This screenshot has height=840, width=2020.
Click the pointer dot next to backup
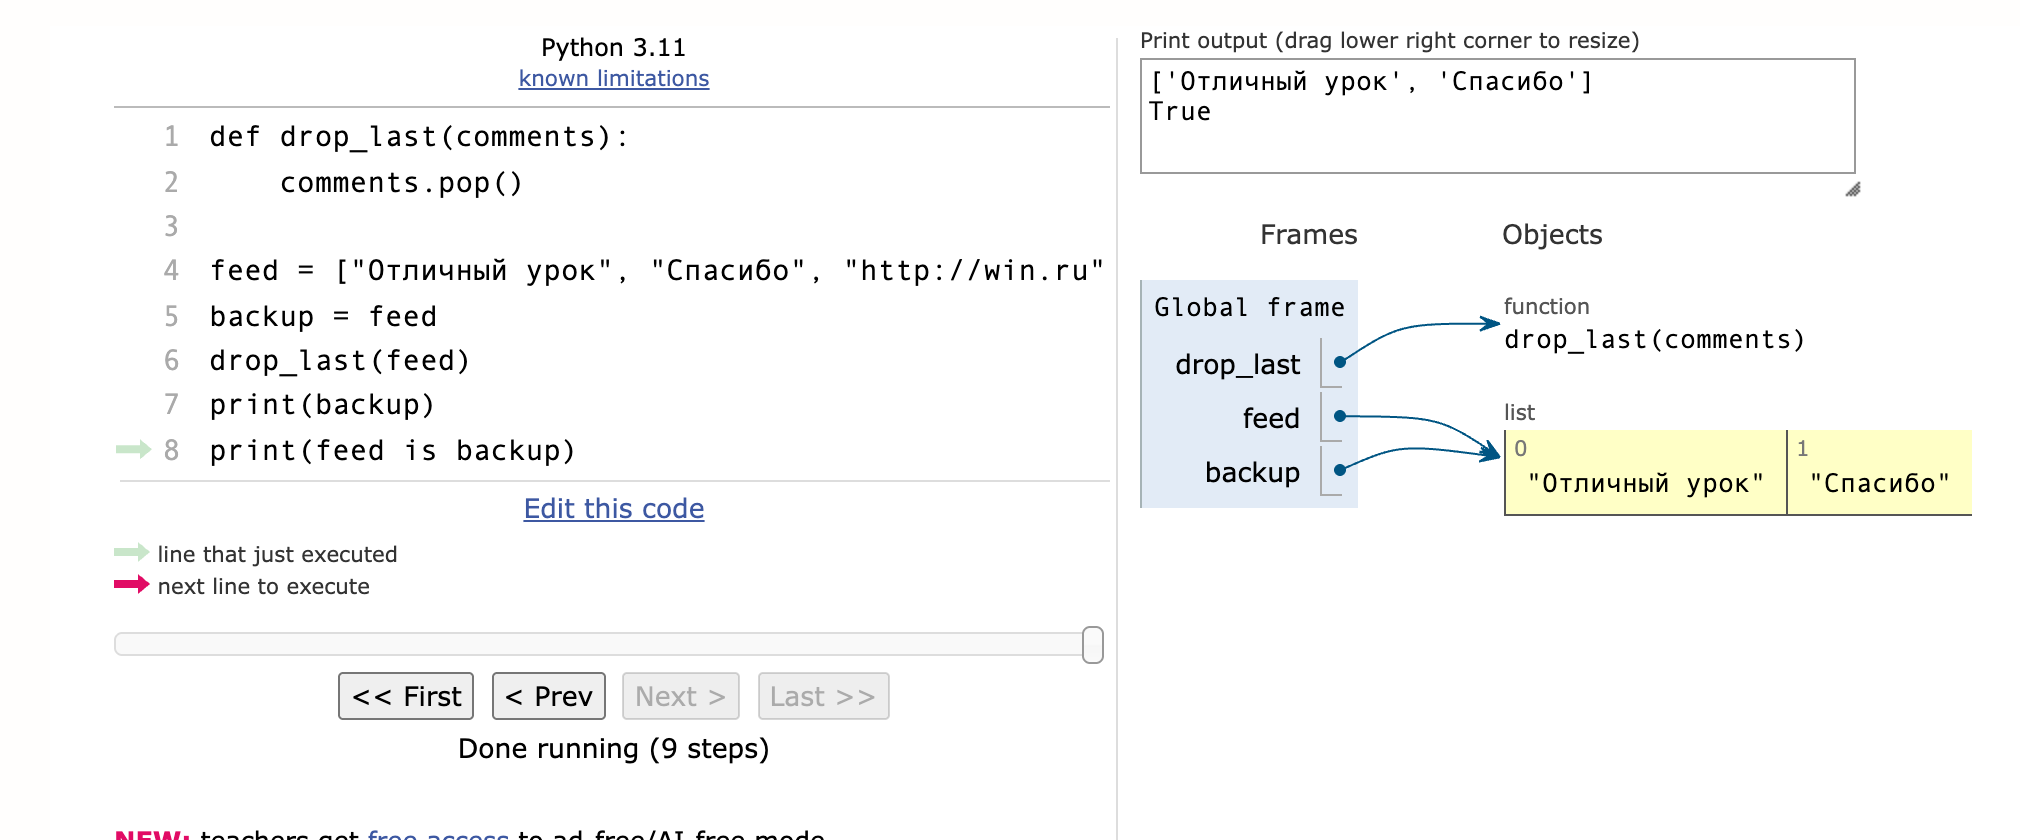(1340, 469)
